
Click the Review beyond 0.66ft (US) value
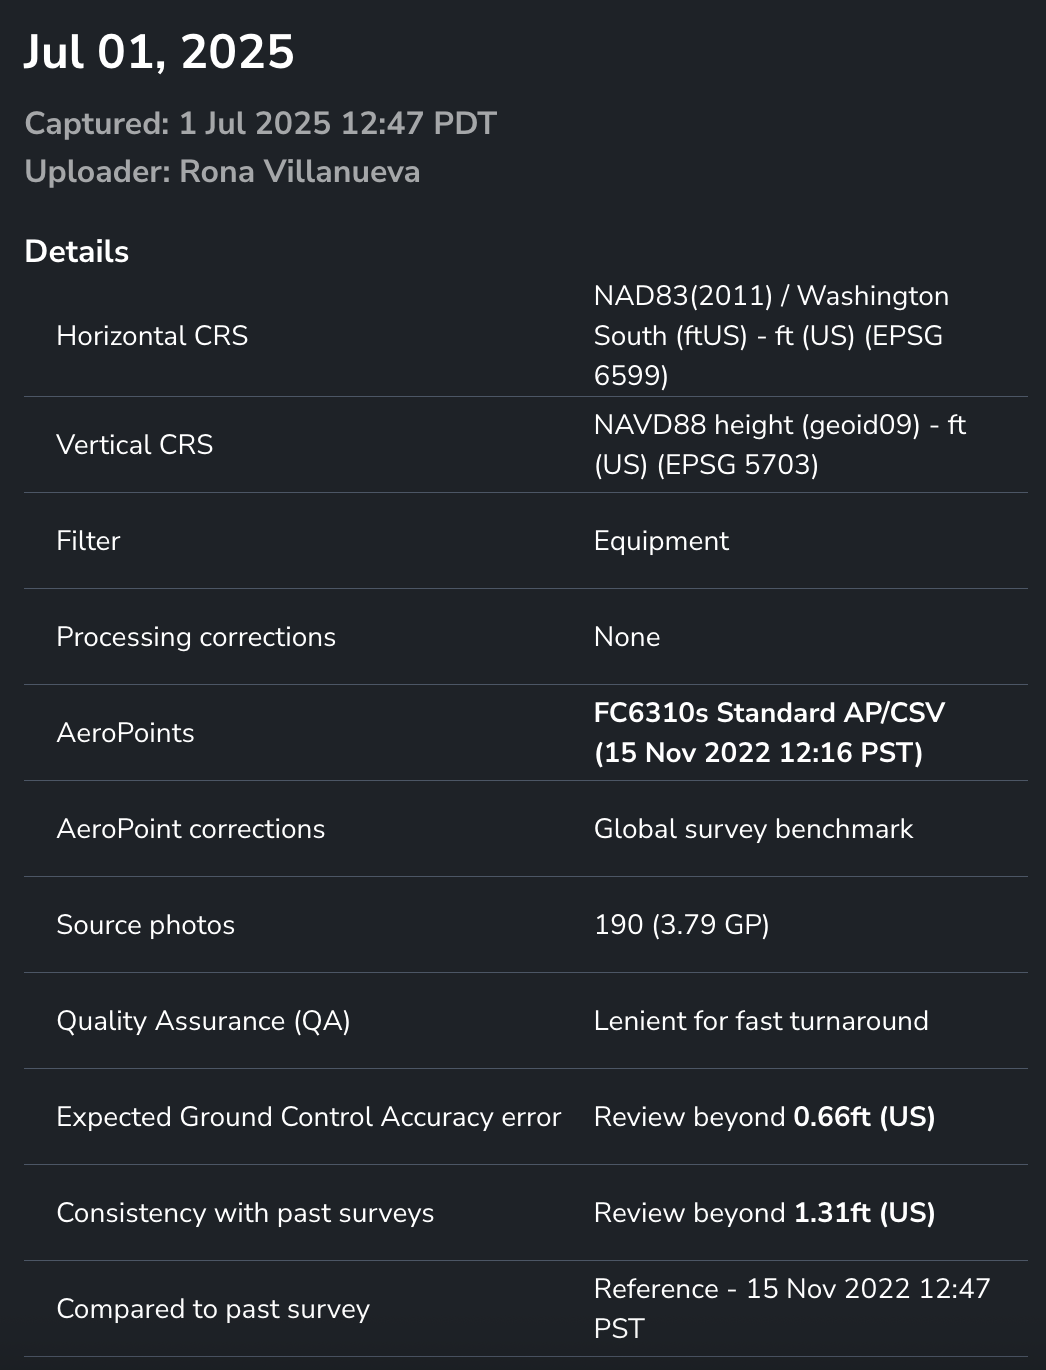[x=764, y=1116]
